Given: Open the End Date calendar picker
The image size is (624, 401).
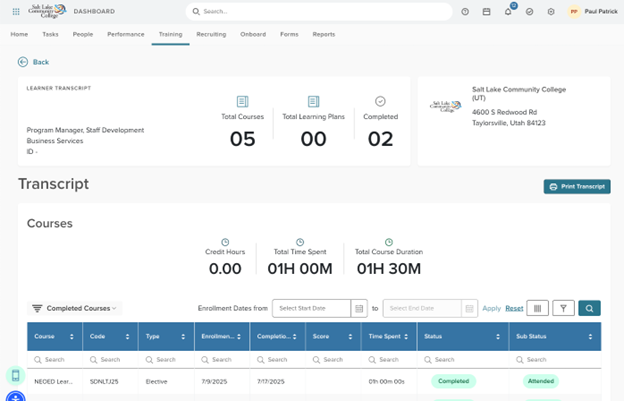Looking at the screenshot, I should [469, 309].
